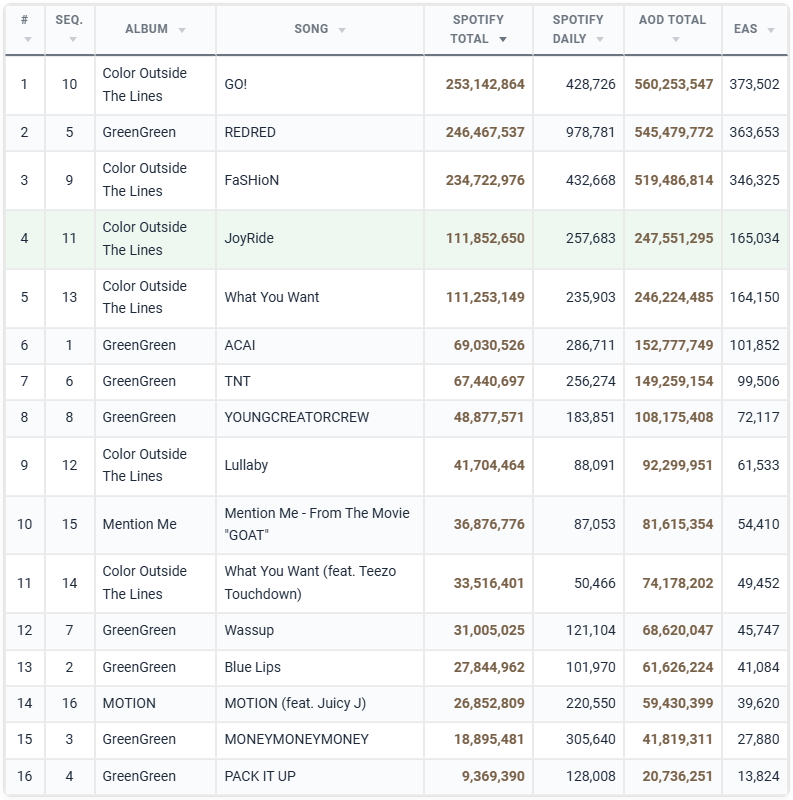Select the song MOTION (feat. Juicy J)

(295, 703)
